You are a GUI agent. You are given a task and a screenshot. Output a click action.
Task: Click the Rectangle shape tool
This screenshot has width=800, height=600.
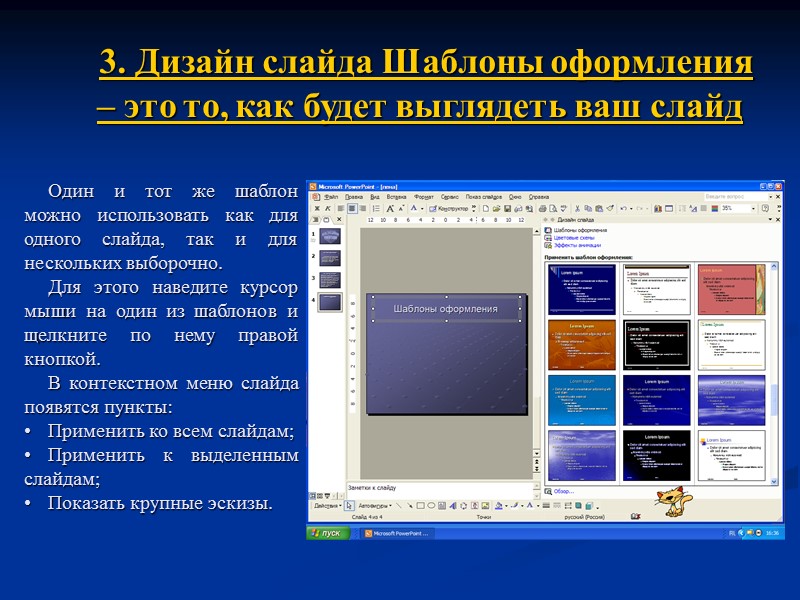coord(420,506)
